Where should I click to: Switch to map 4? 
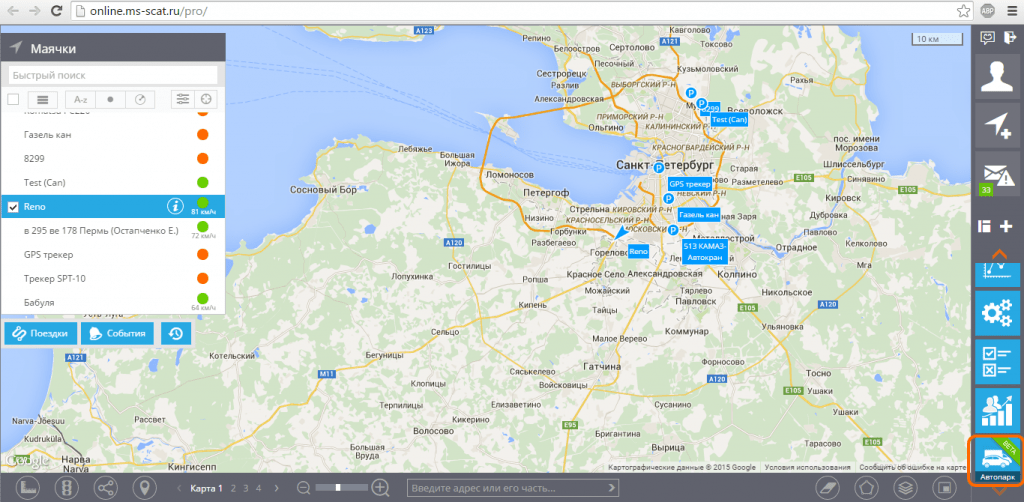pyautogui.click(x=259, y=488)
